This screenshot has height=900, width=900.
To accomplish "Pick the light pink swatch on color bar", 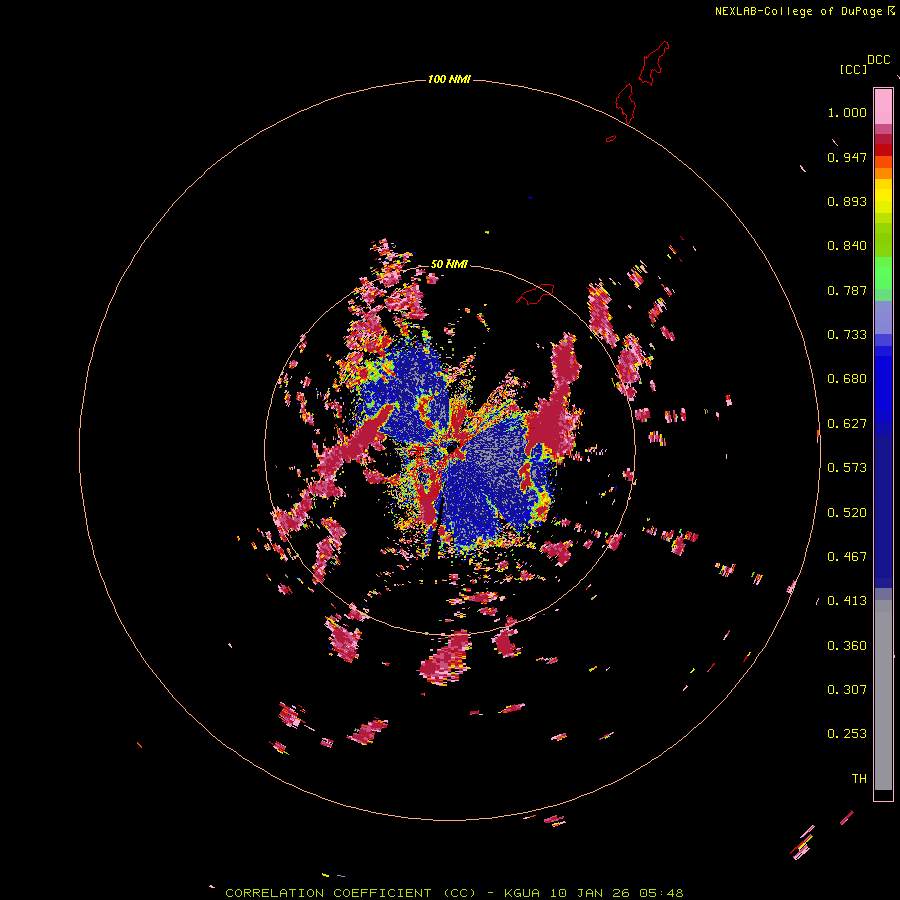I will [x=883, y=106].
